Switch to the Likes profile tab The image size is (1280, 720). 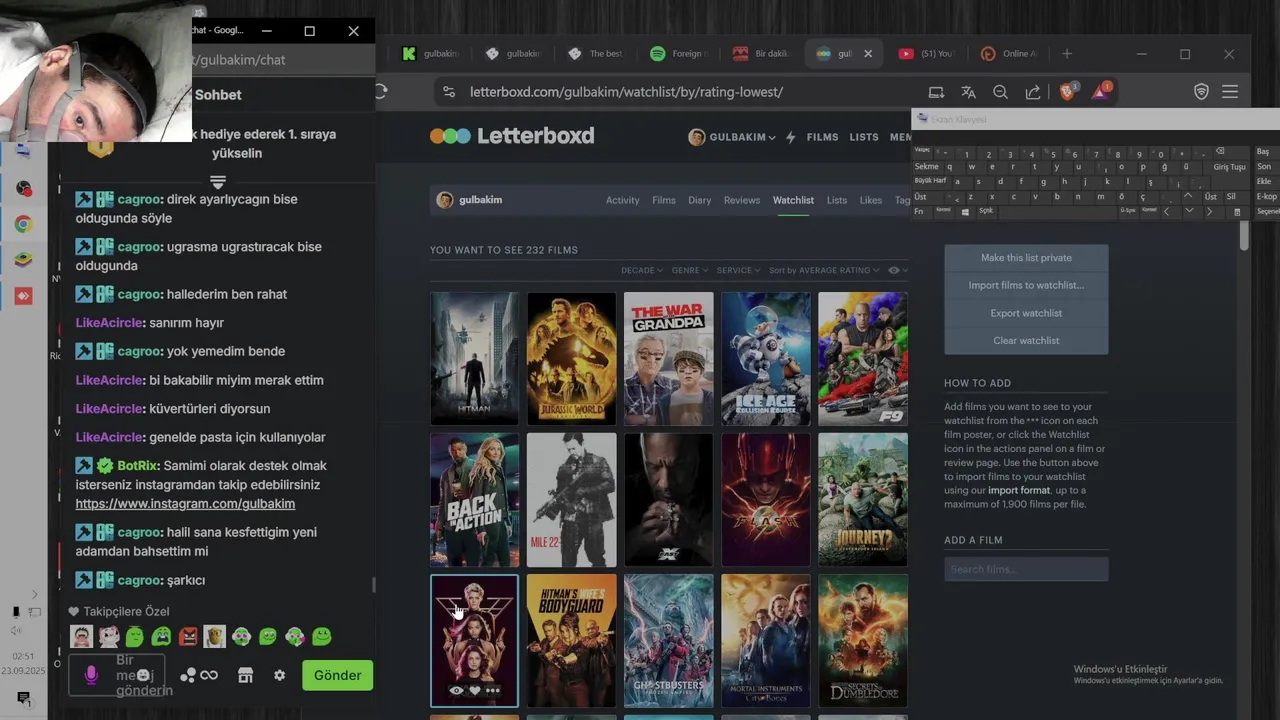point(871,200)
